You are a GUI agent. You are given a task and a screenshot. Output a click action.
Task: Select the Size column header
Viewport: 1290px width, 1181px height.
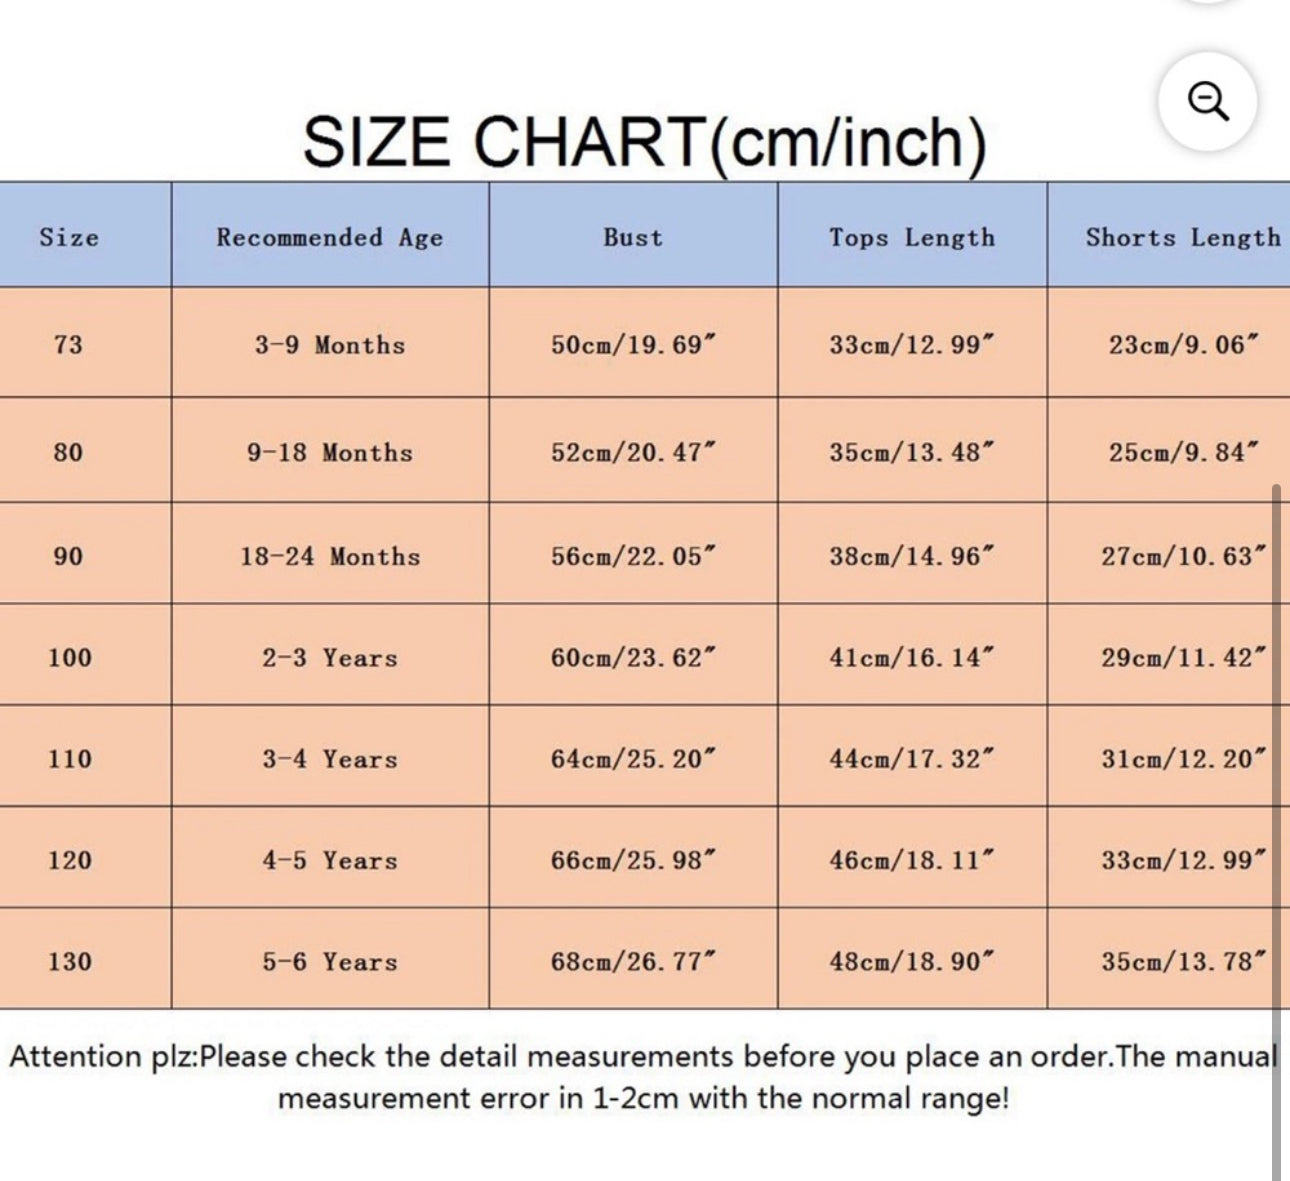point(69,237)
